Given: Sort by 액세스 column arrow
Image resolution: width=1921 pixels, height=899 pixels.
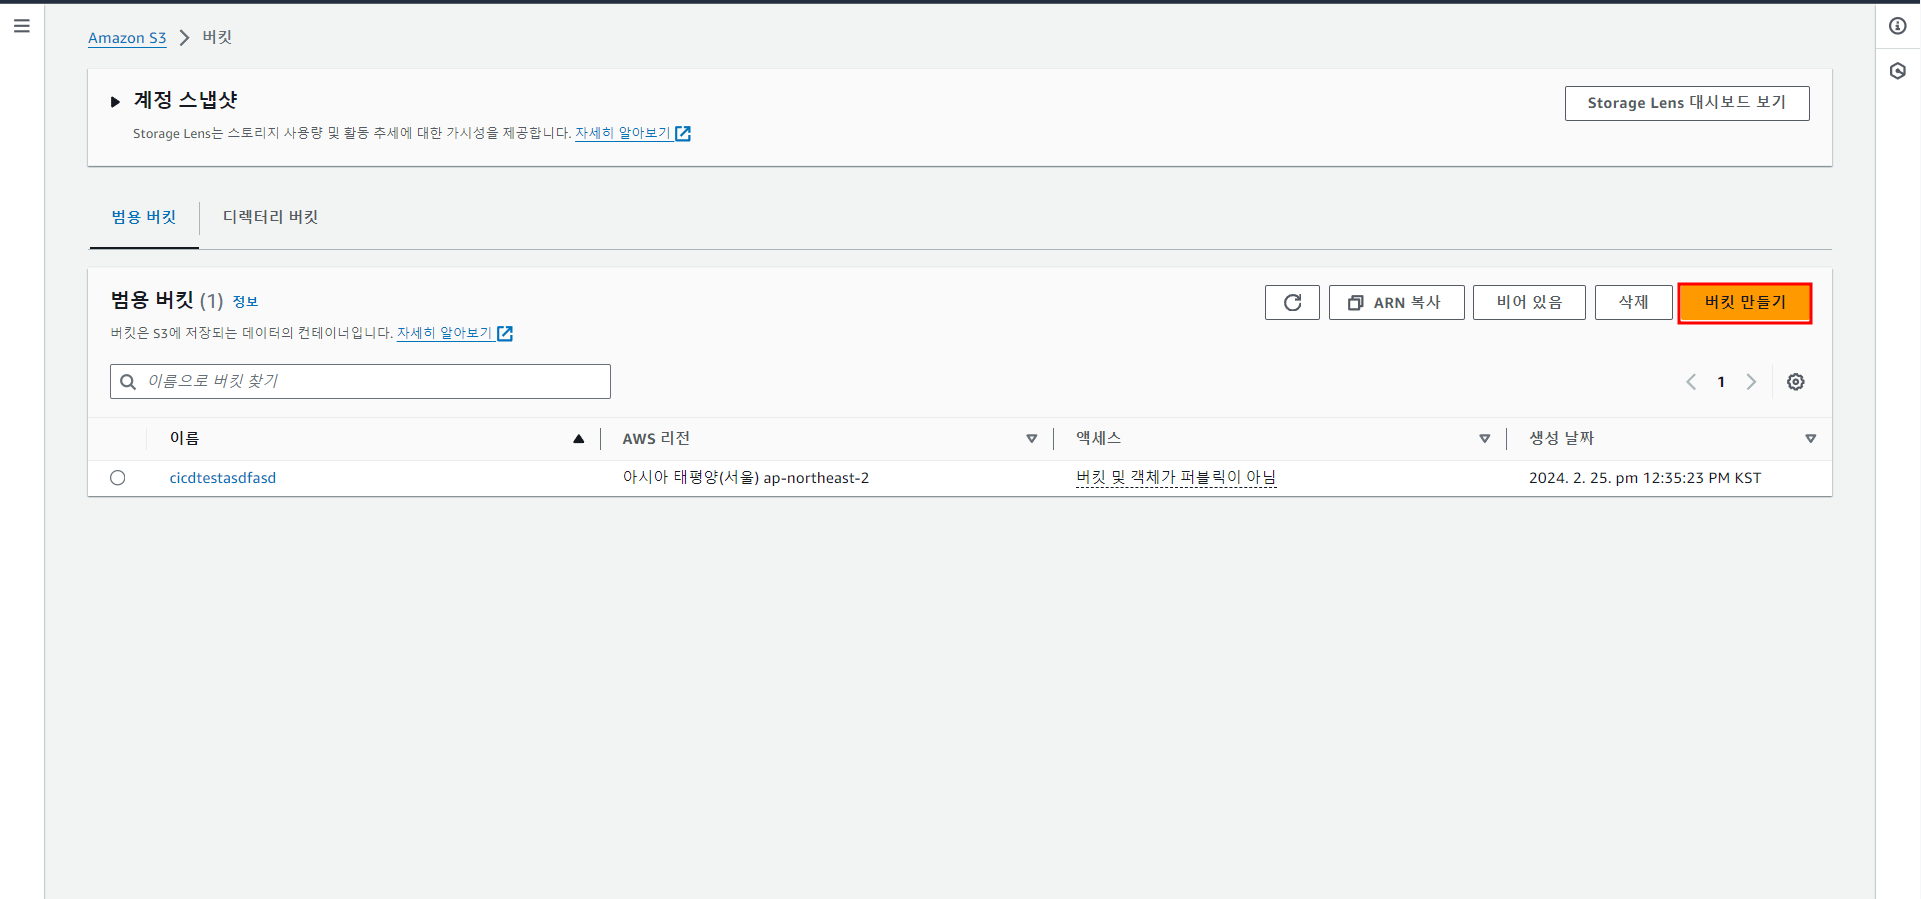Looking at the screenshot, I should (x=1485, y=439).
